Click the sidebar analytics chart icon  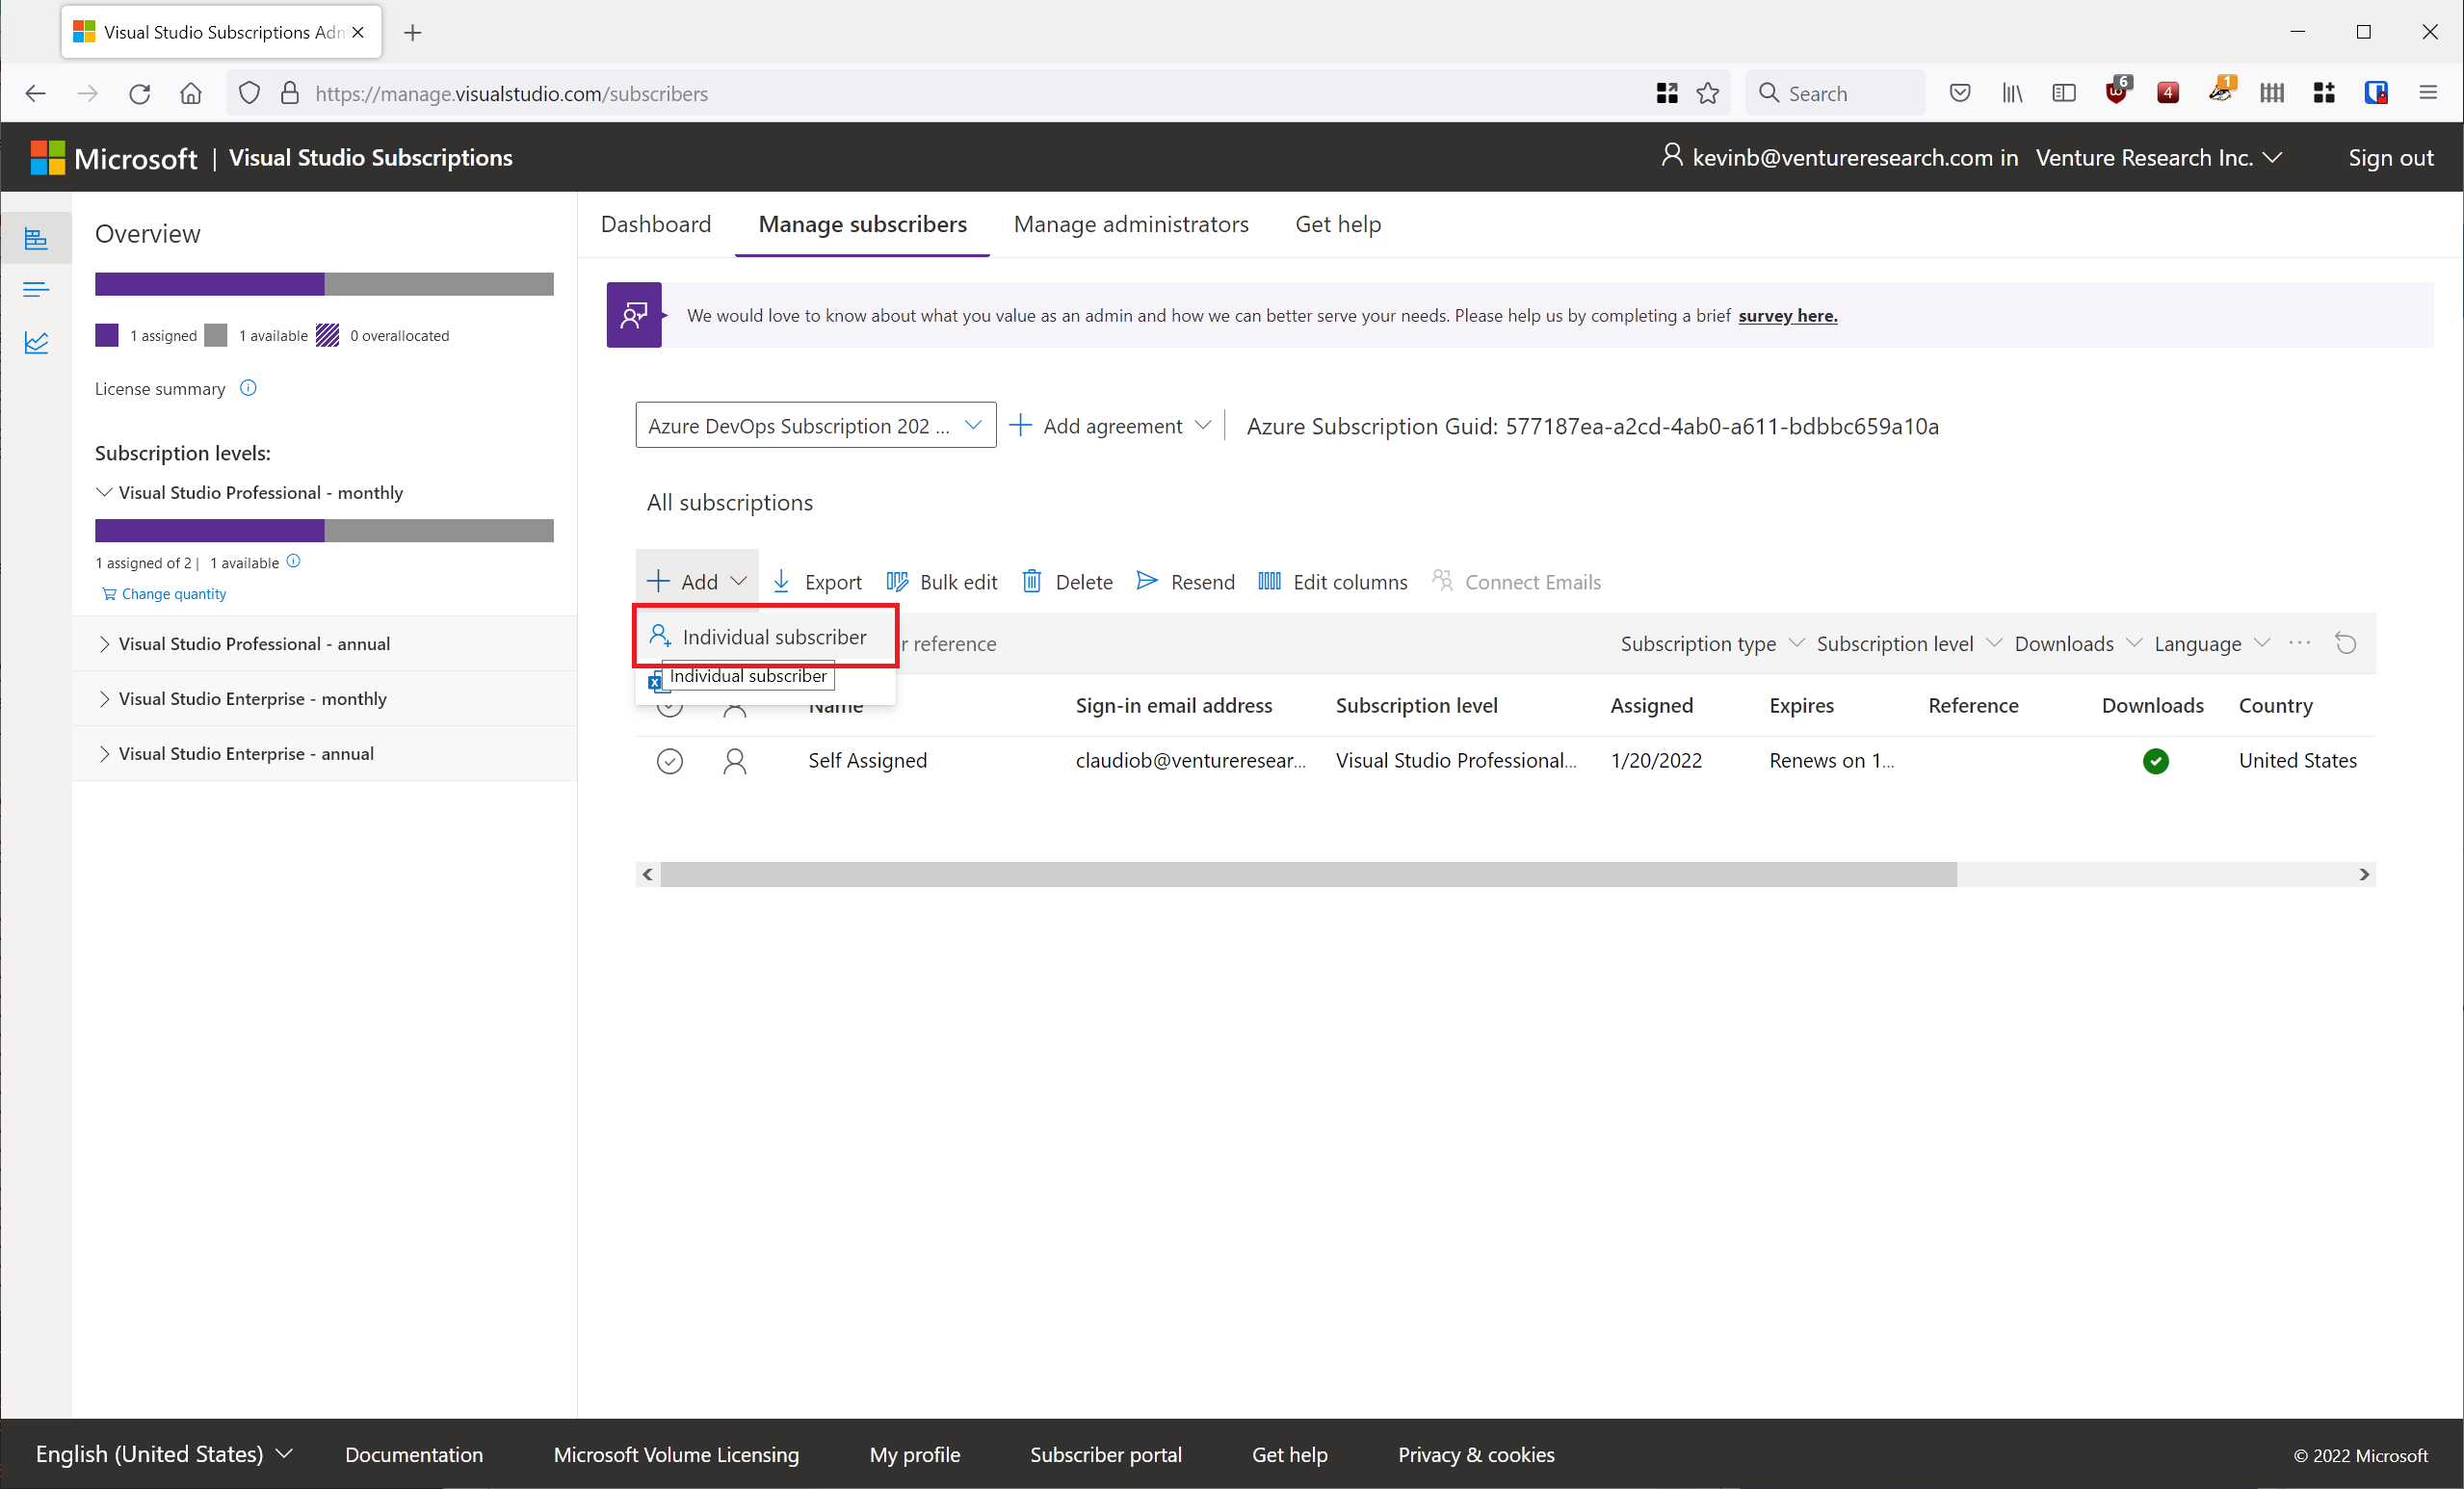[36, 343]
